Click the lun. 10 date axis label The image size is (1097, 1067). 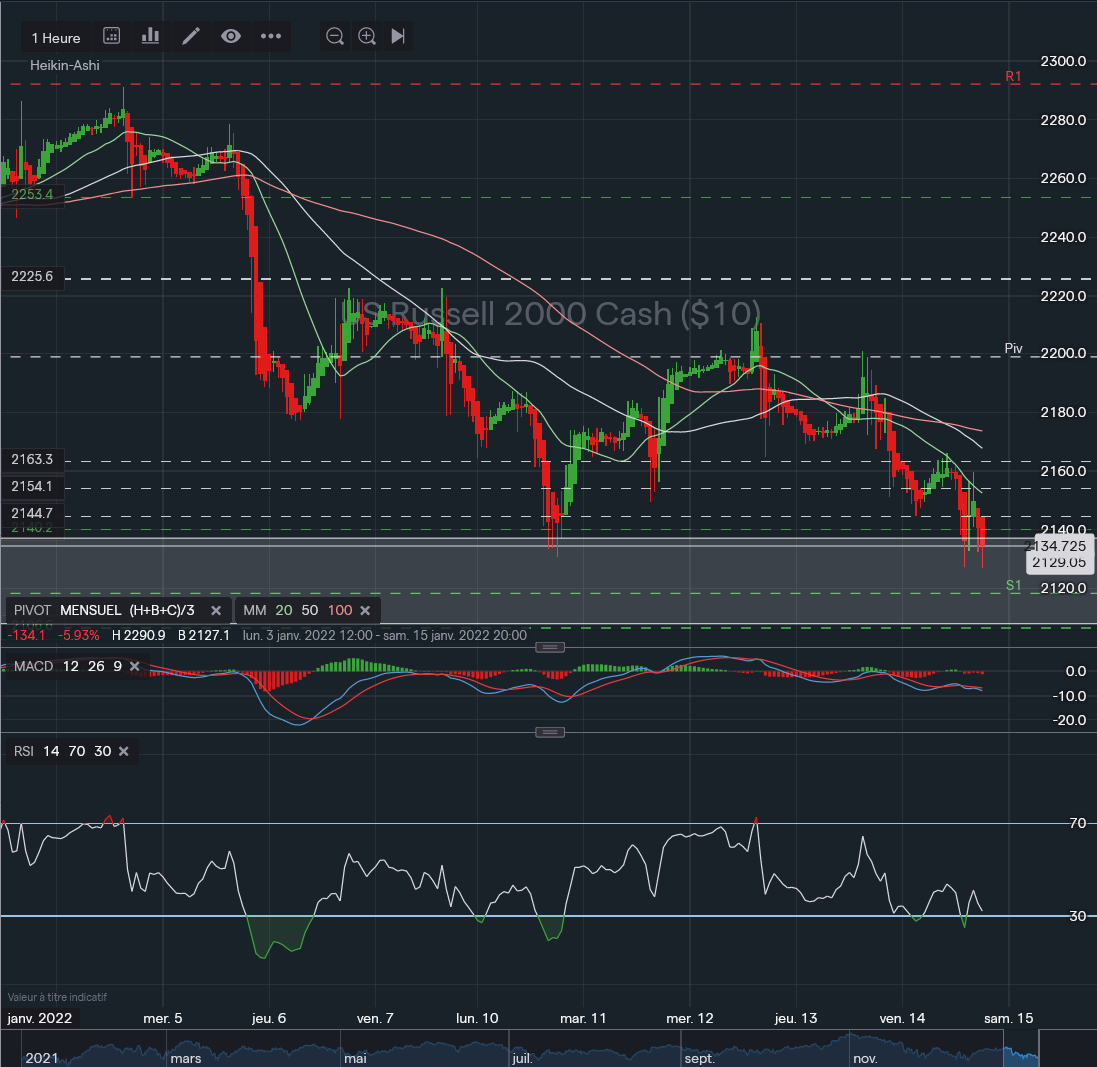point(477,1018)
